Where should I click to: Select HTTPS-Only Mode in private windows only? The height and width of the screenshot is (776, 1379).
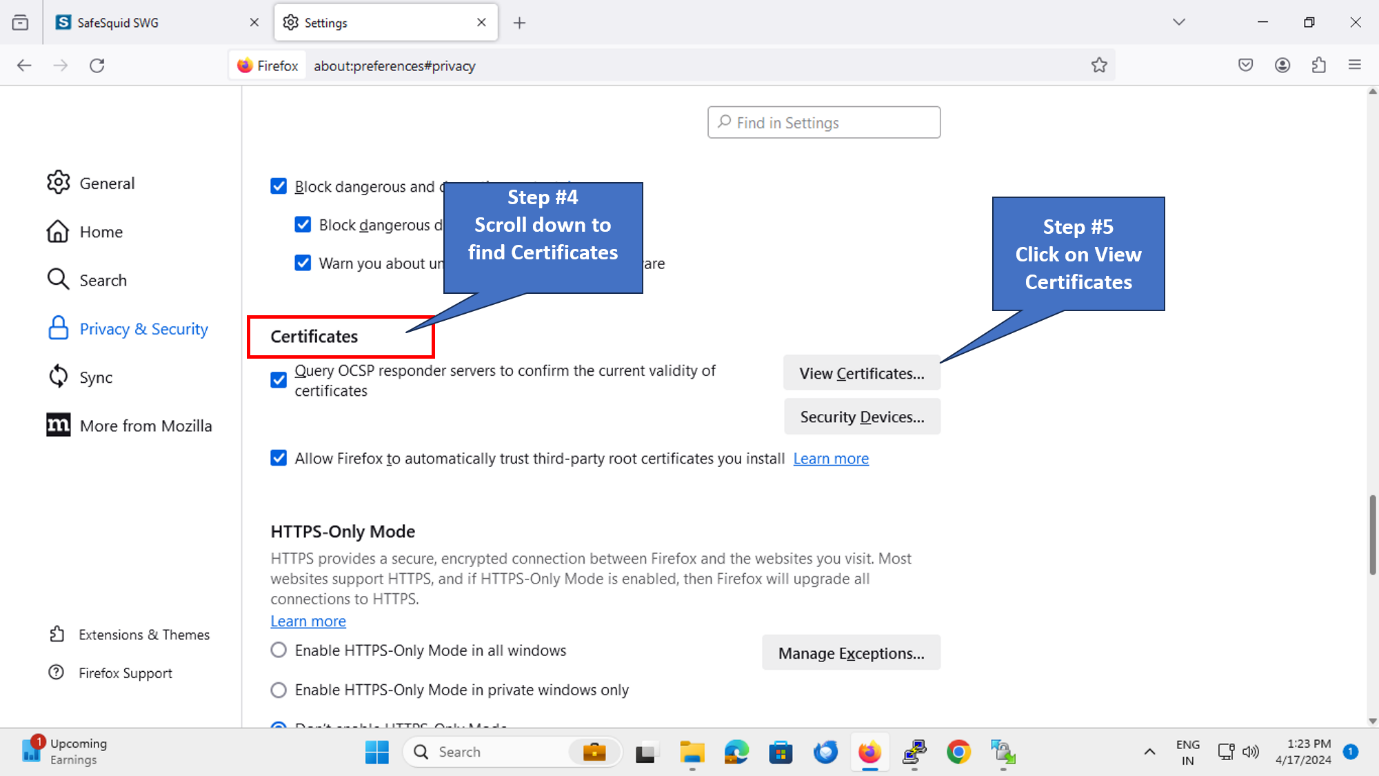pyautogui.click(x=279, y=690)
